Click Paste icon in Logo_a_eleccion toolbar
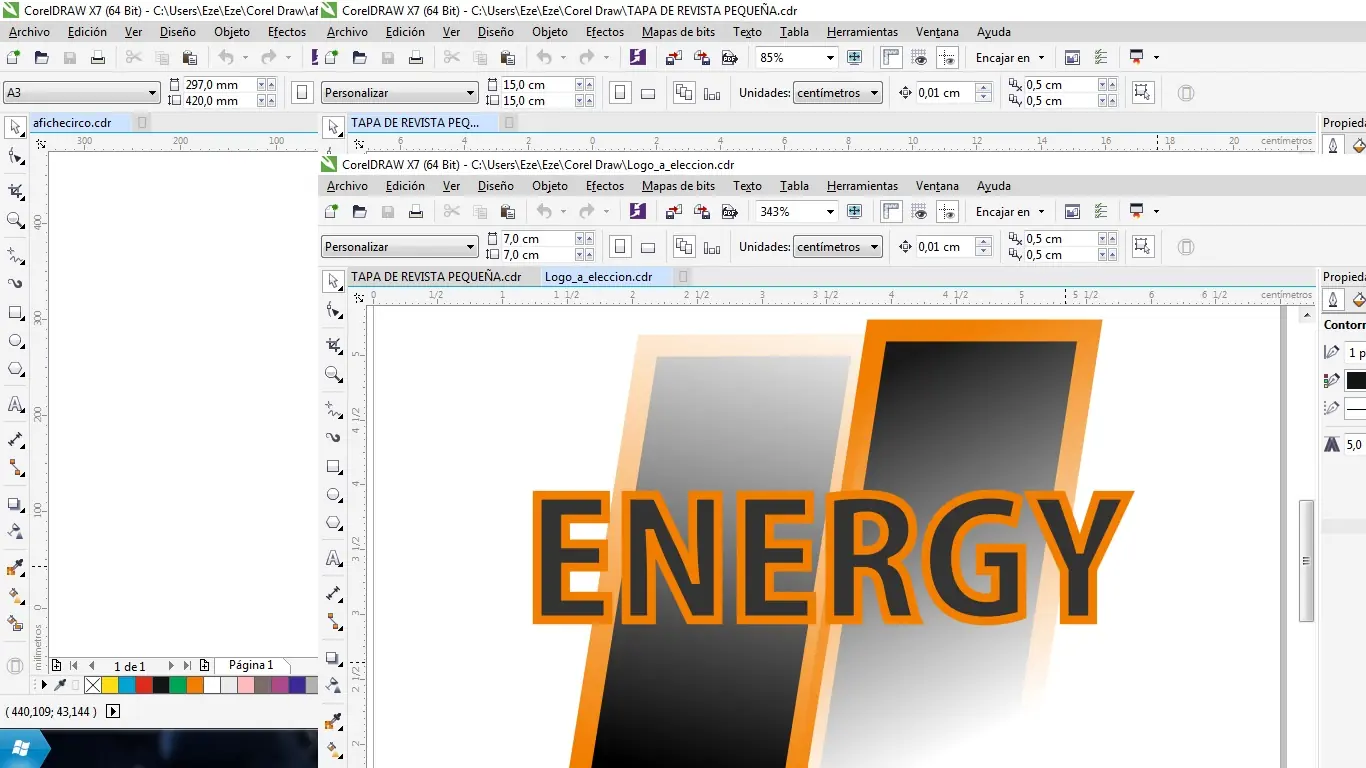This screenshot has width=1366, height=768. click(x=508, y=212)
